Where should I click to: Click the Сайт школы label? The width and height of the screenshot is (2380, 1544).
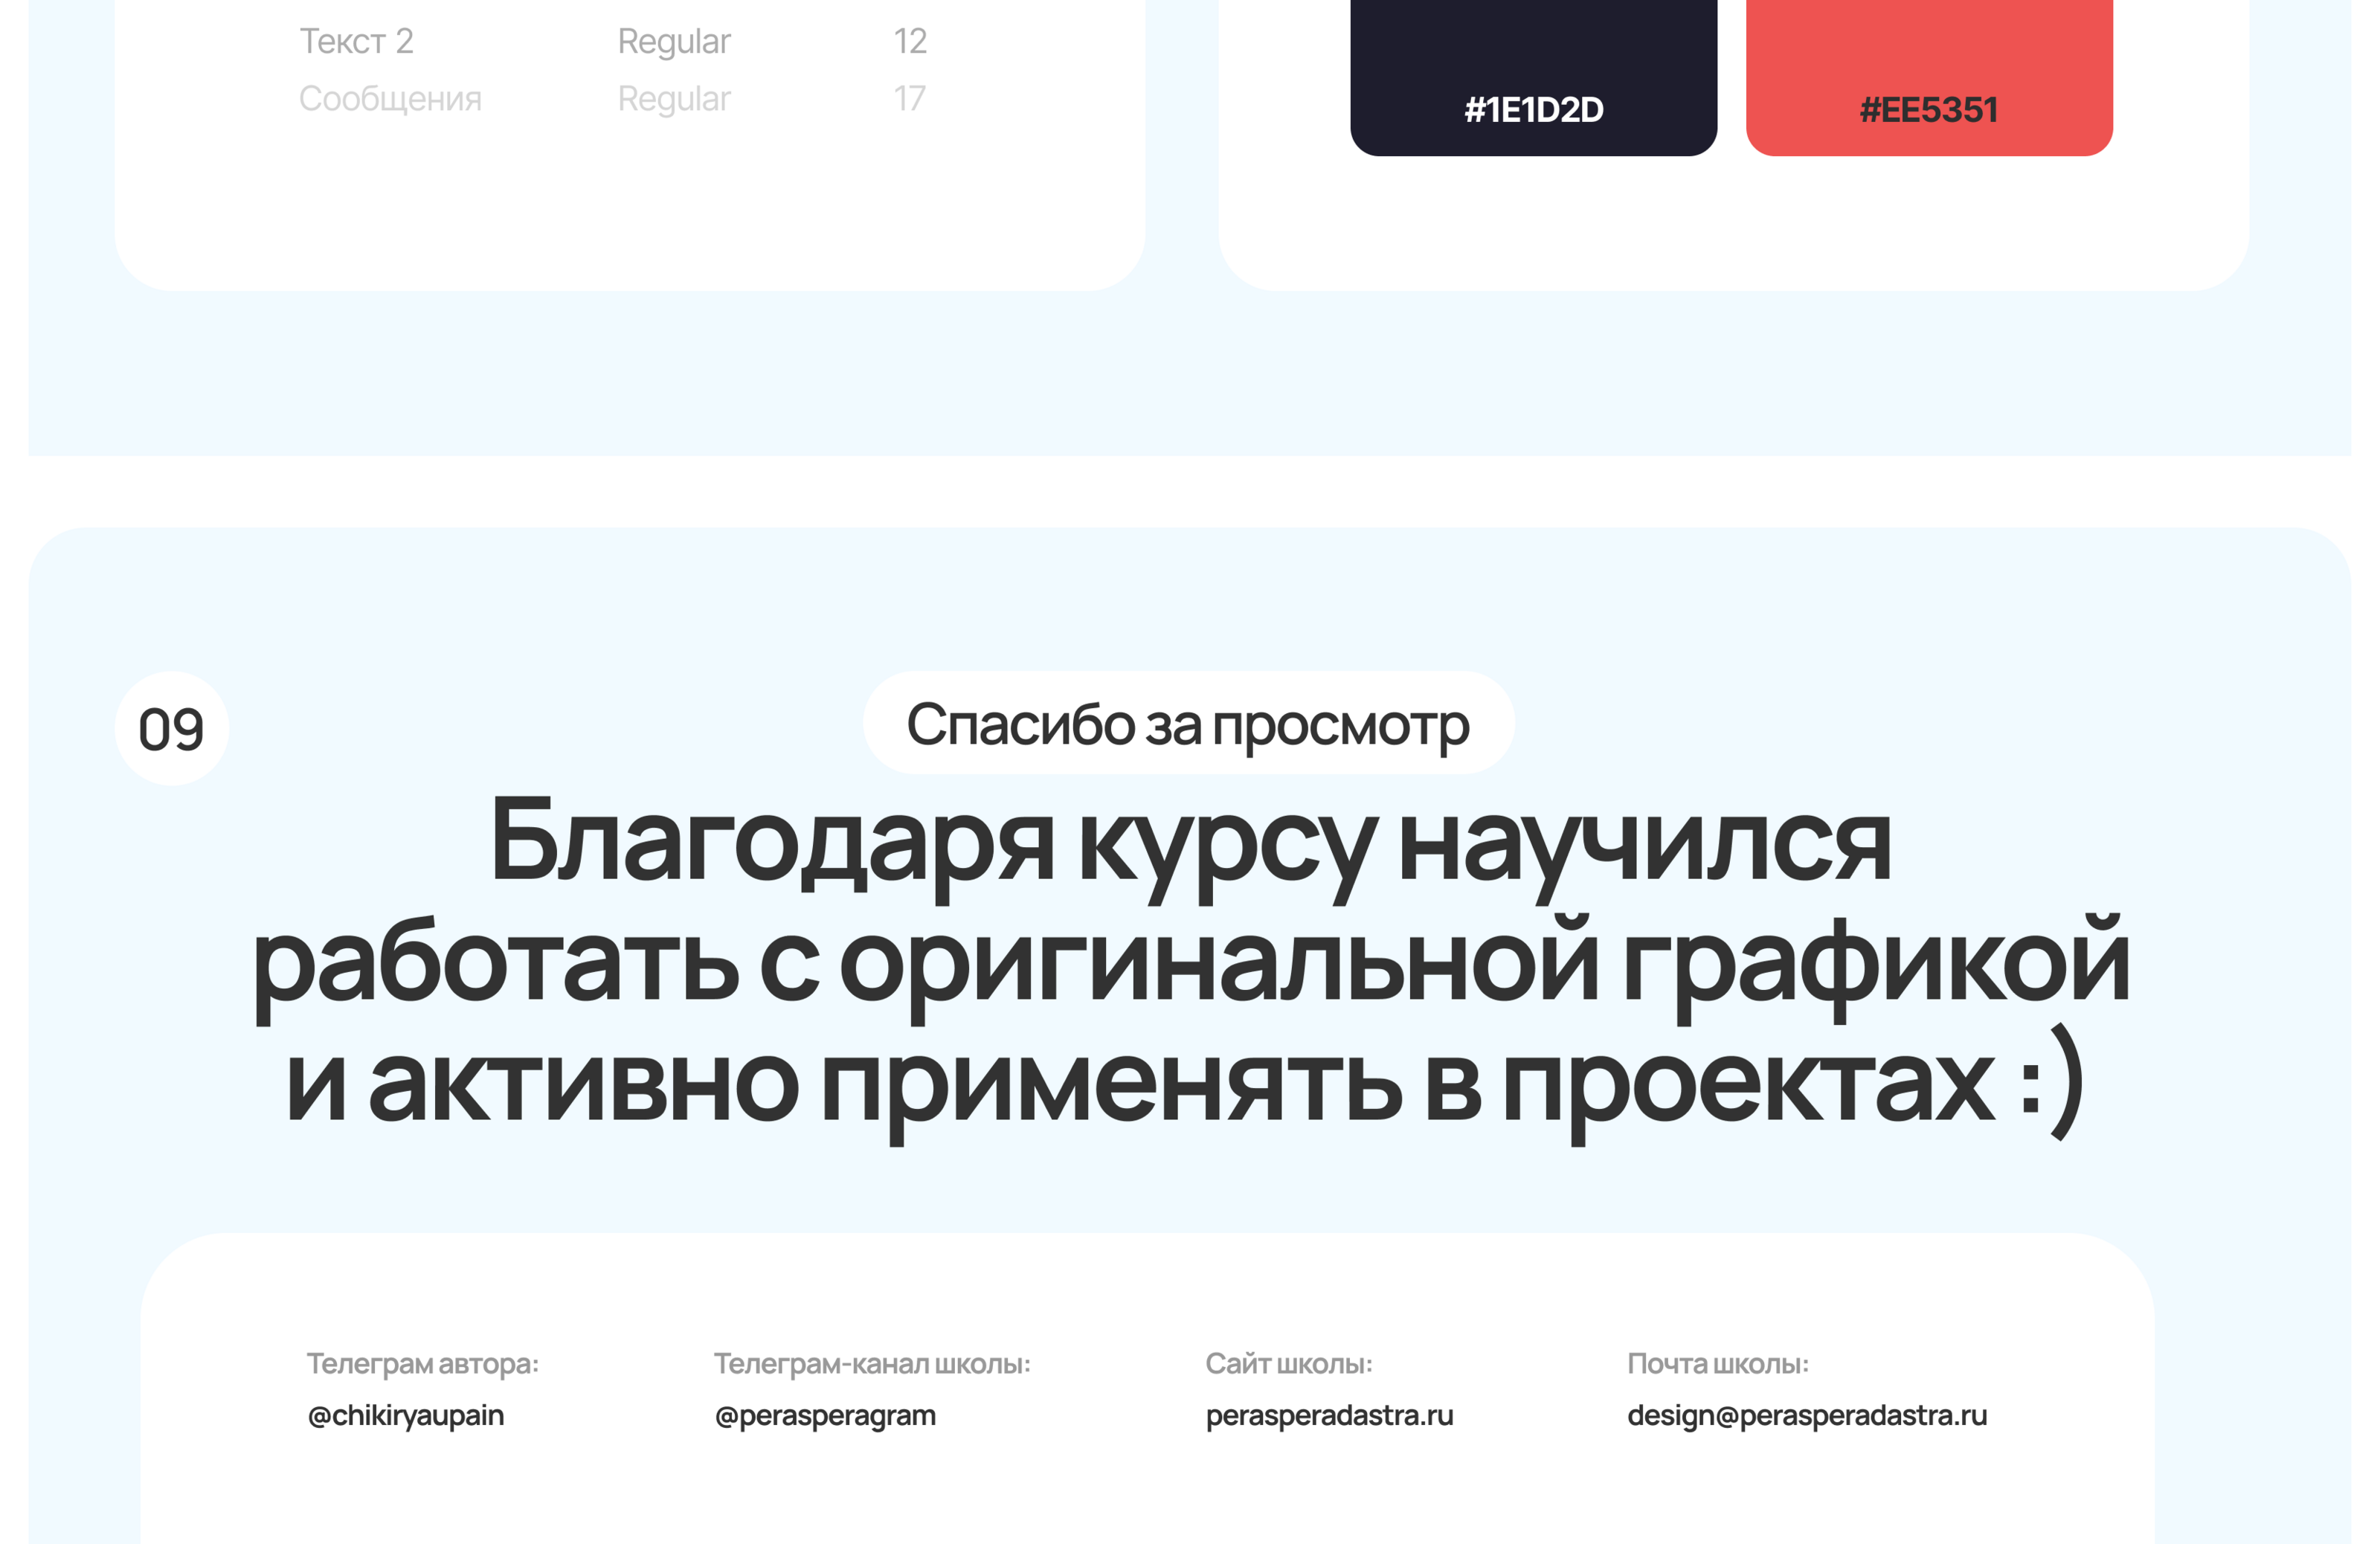coord(1288,1363)
